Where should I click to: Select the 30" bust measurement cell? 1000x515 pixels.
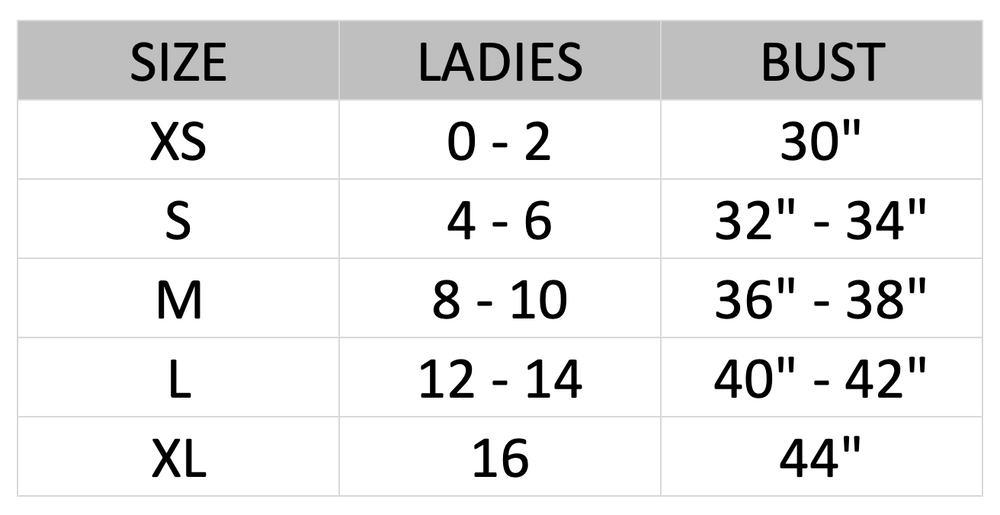(x=822, y=141)
